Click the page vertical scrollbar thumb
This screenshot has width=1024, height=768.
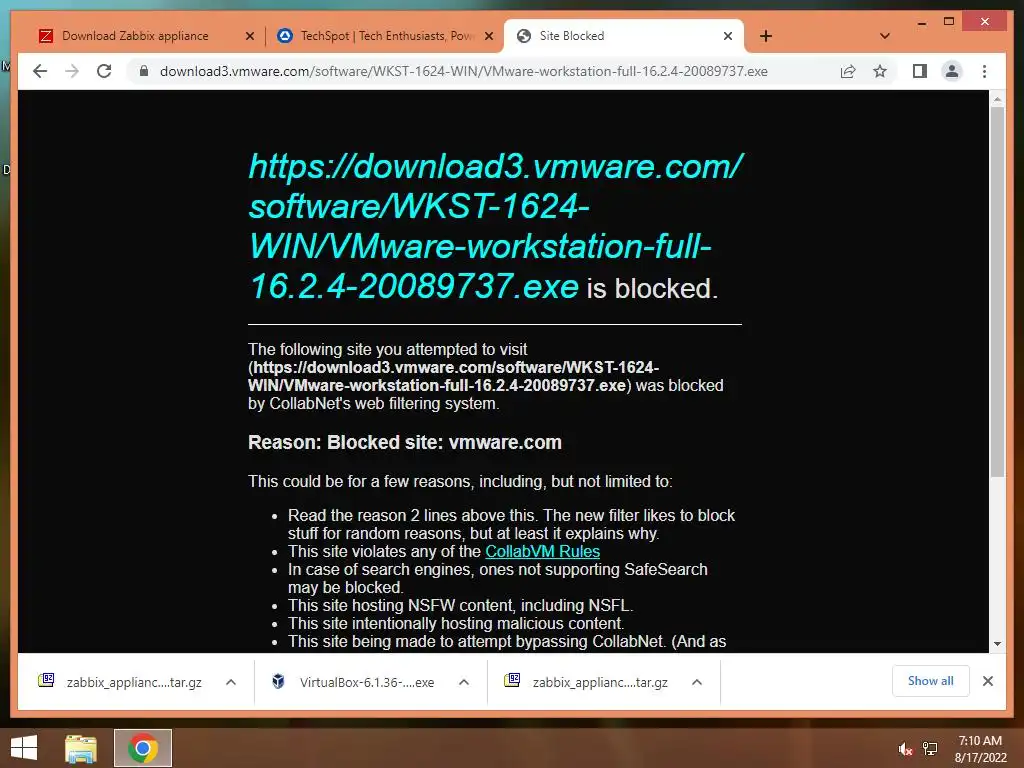[997, 292]
